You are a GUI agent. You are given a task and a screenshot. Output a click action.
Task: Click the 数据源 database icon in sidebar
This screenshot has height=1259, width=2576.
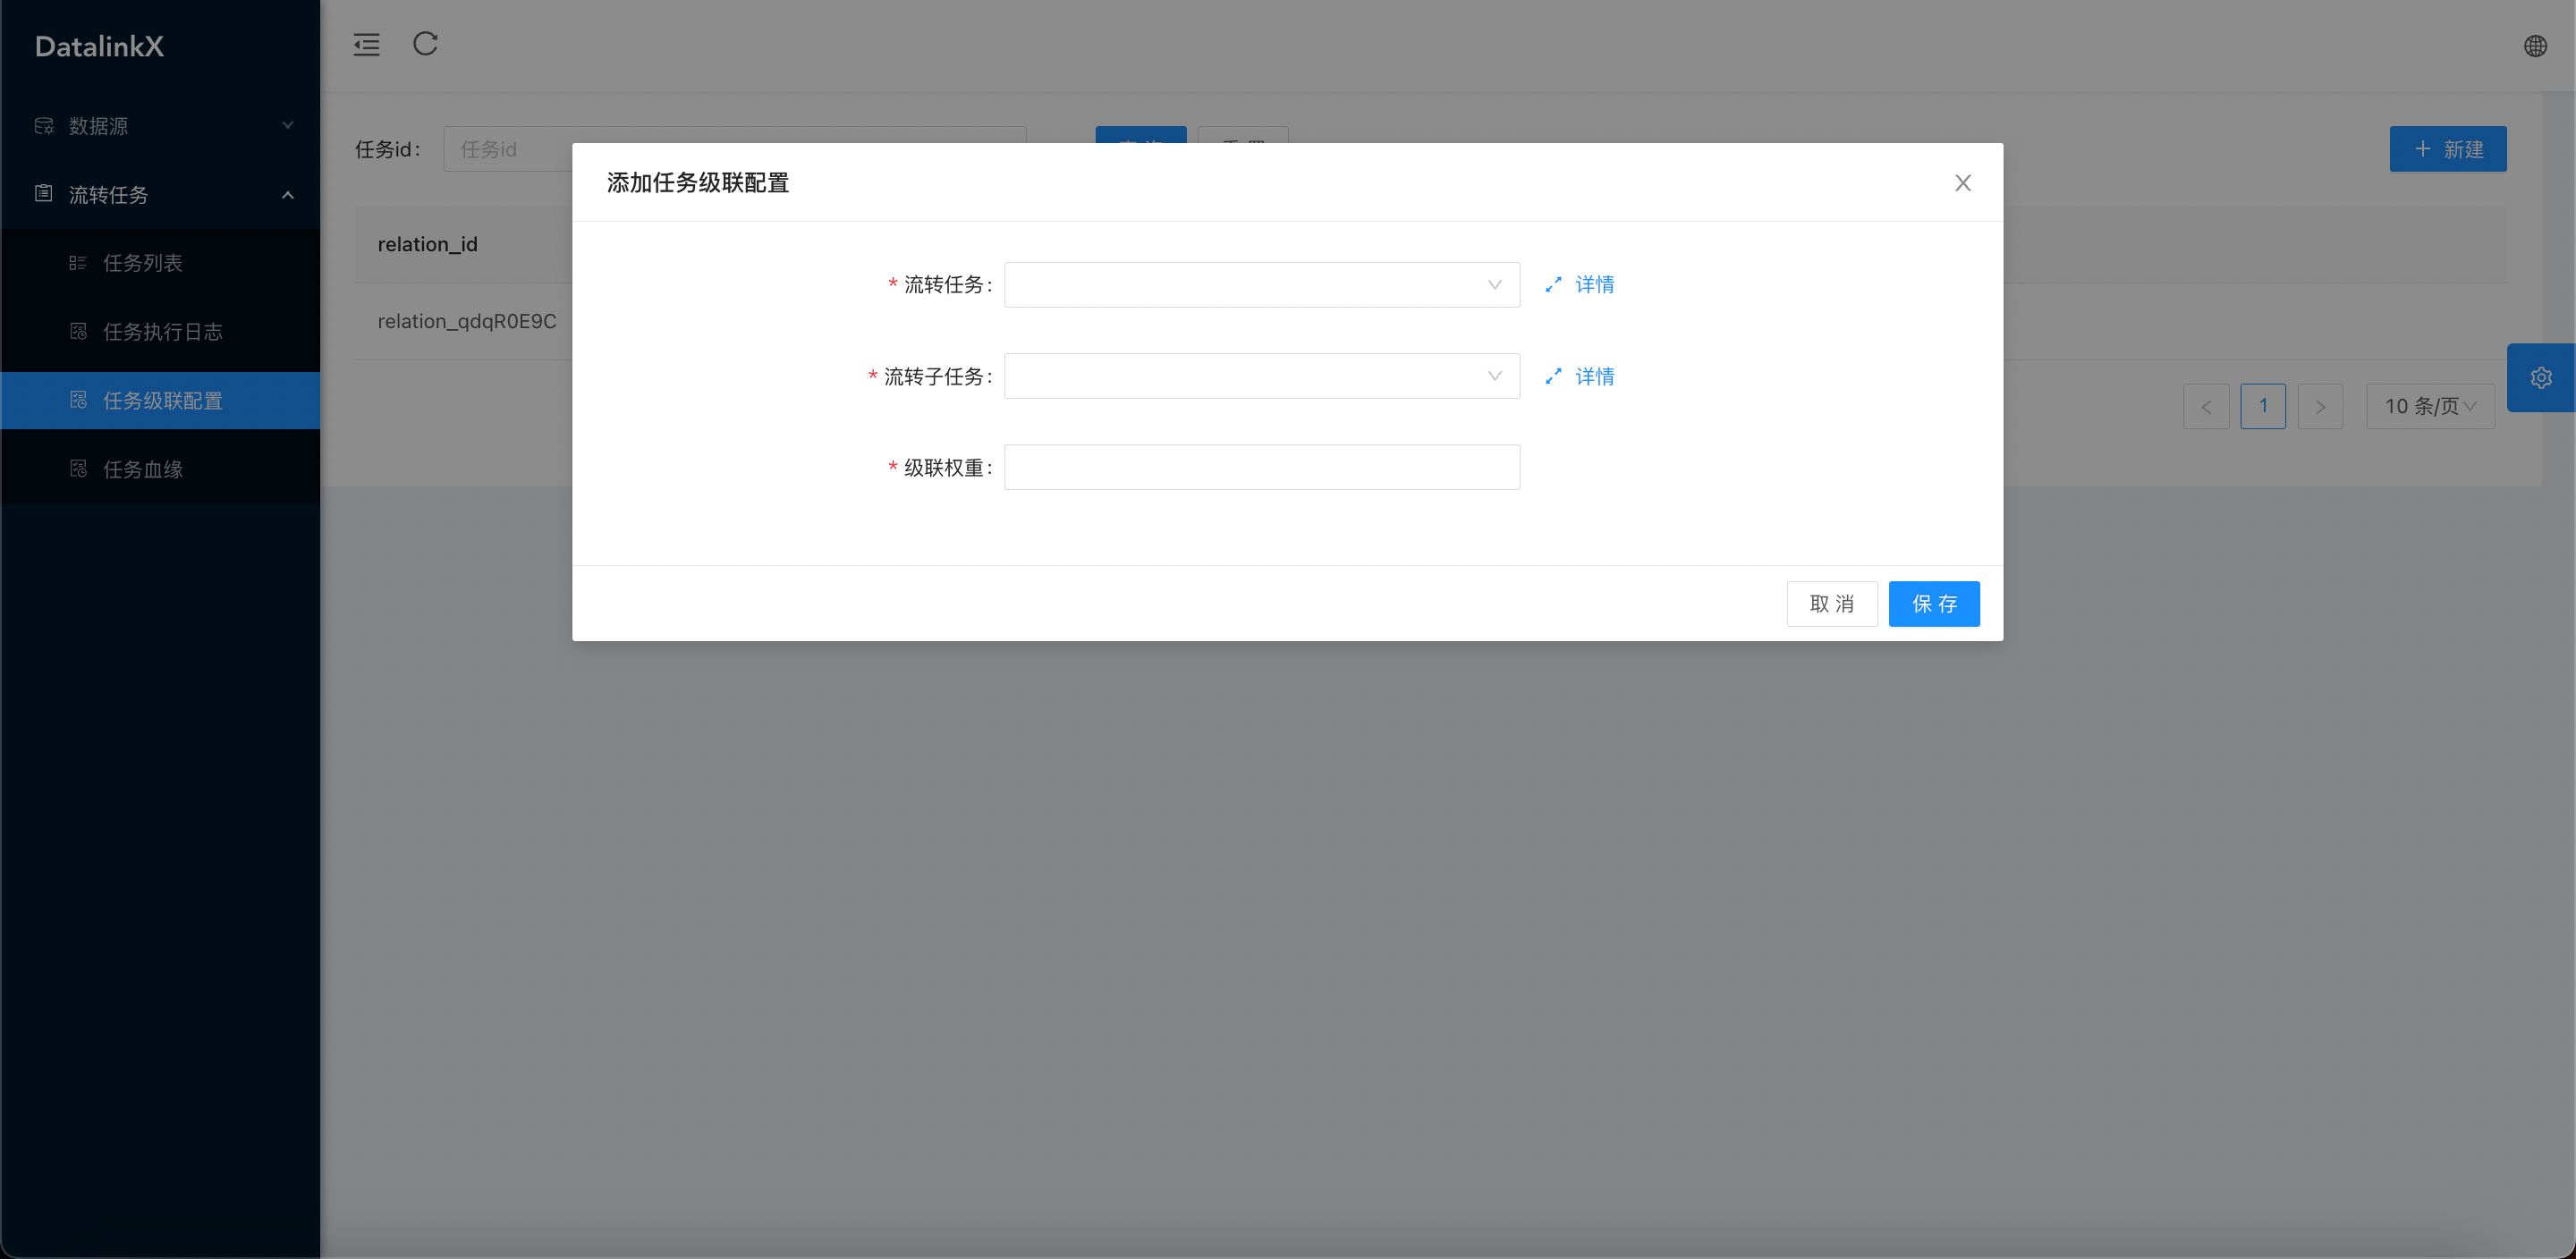(x=44, y=126)
